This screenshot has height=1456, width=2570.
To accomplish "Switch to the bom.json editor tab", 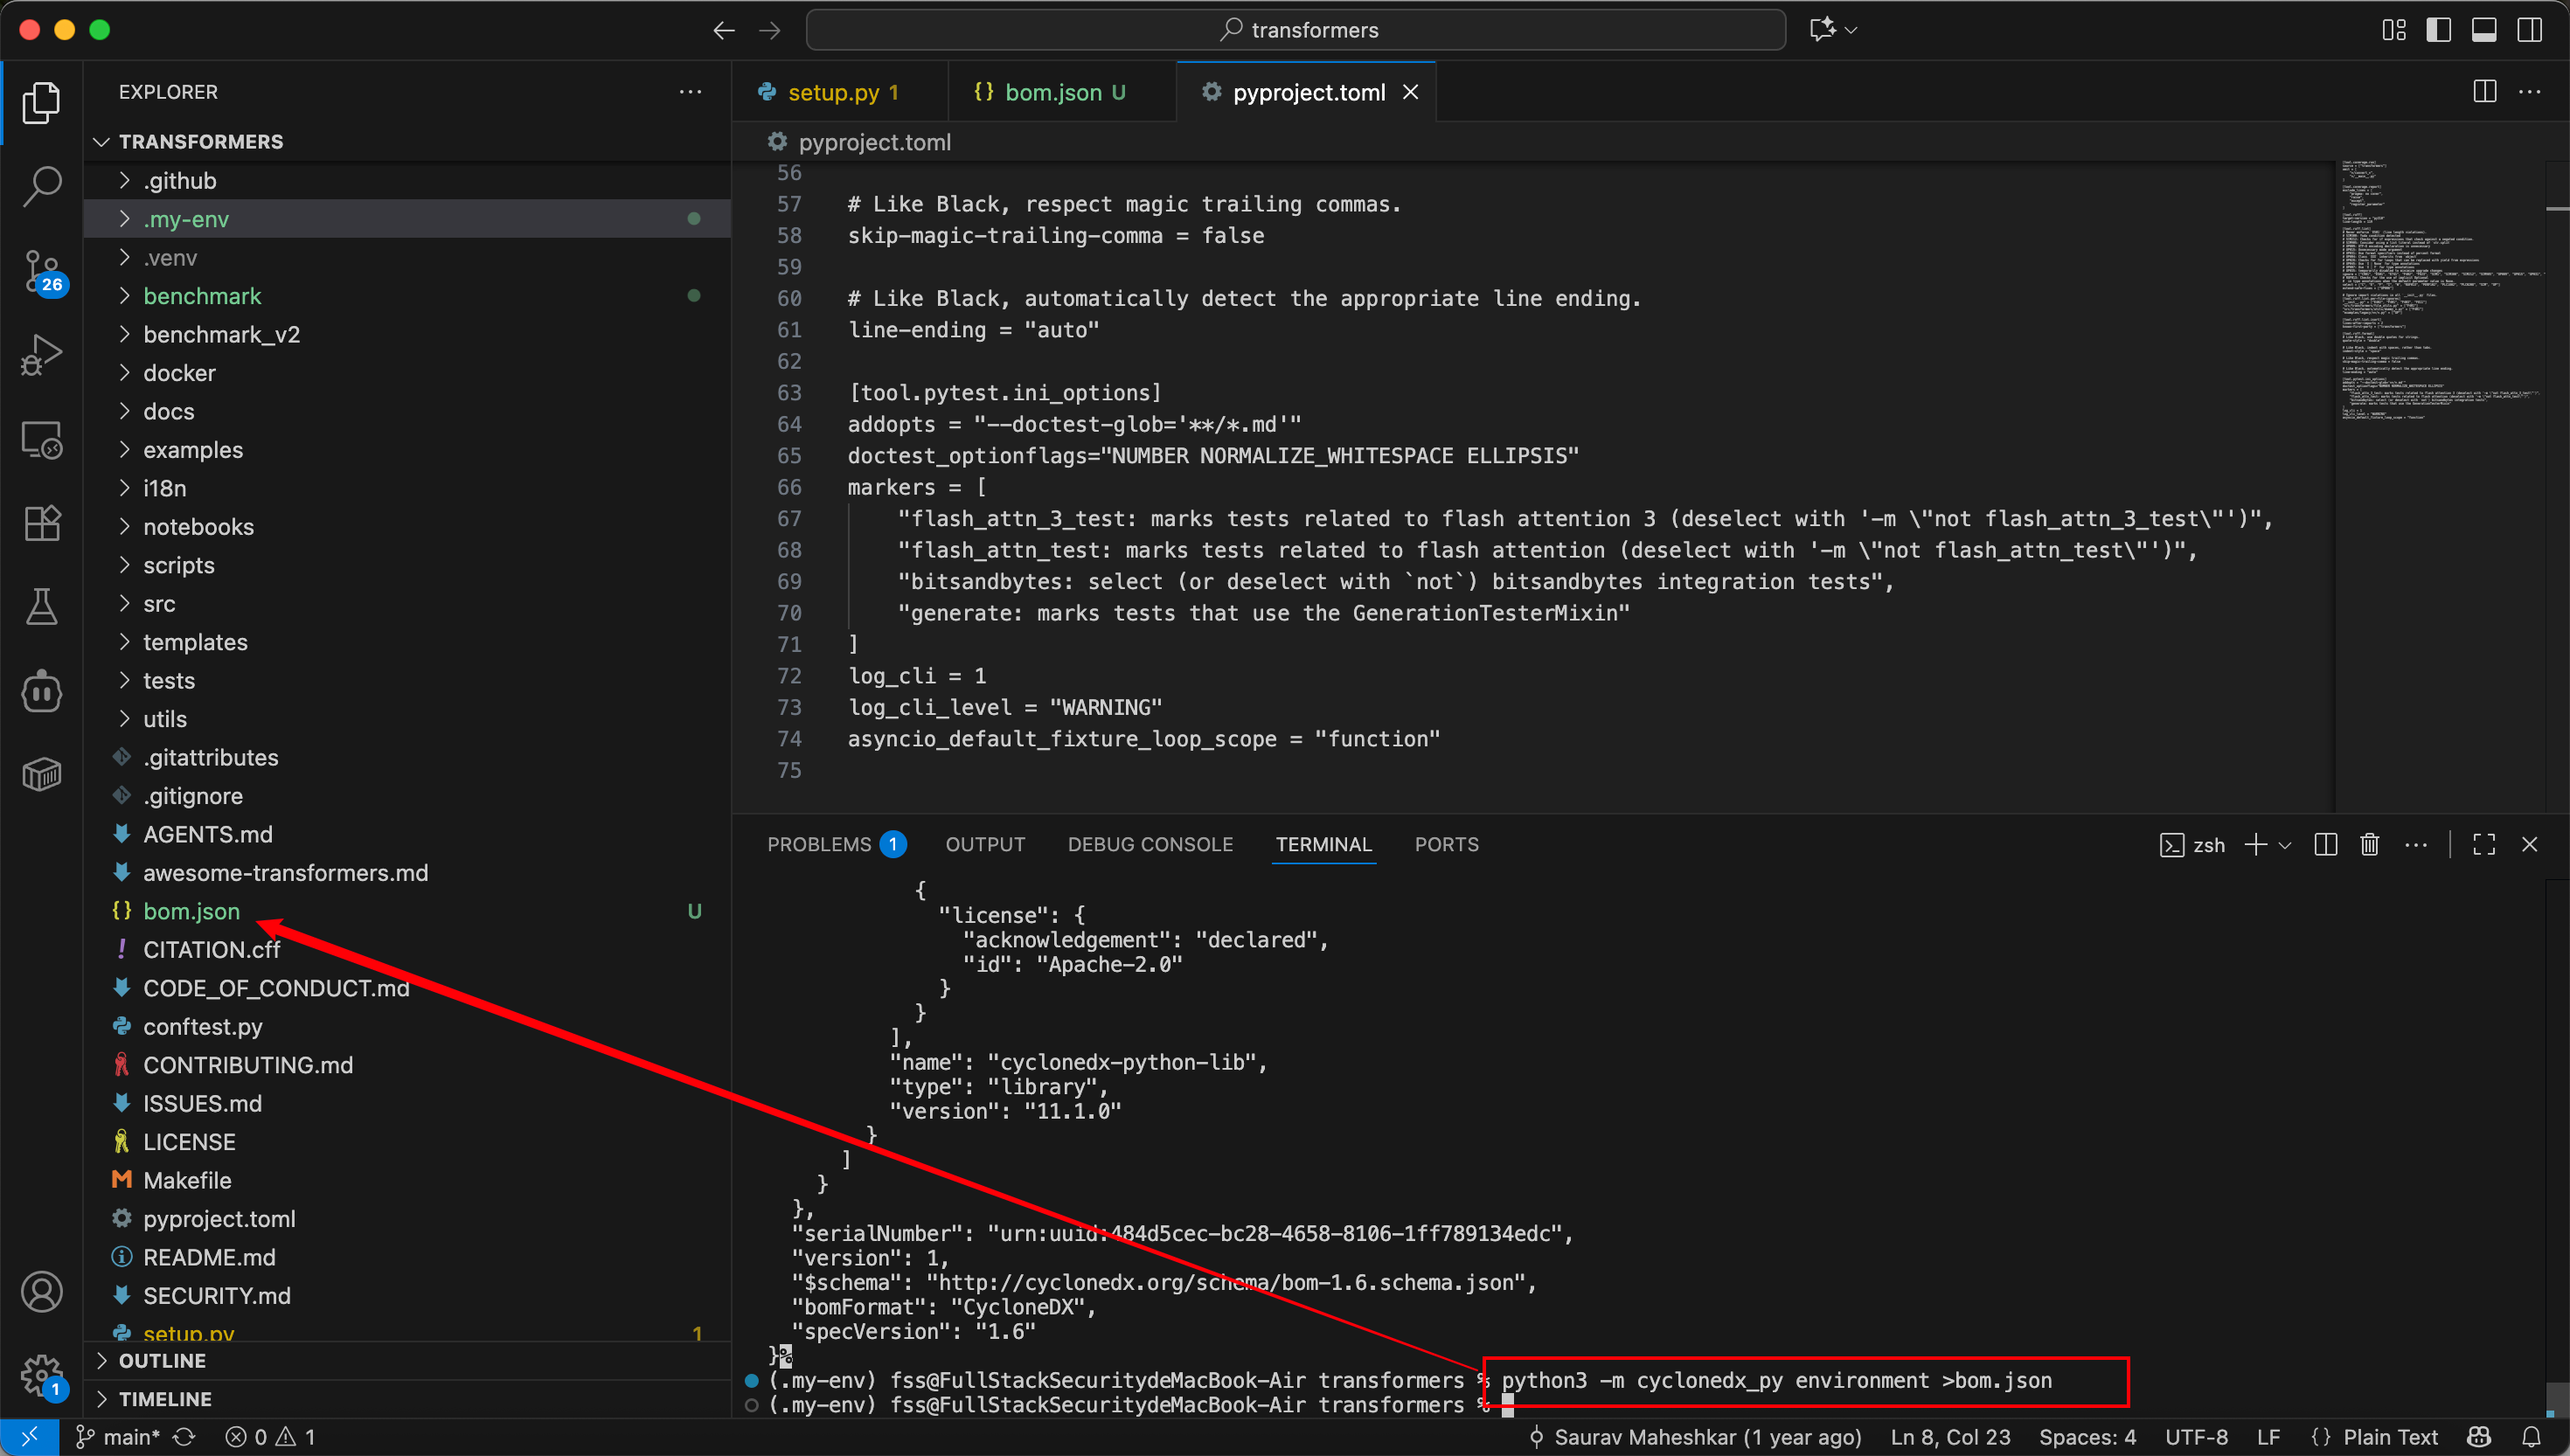I will [x=1052, y=92].
